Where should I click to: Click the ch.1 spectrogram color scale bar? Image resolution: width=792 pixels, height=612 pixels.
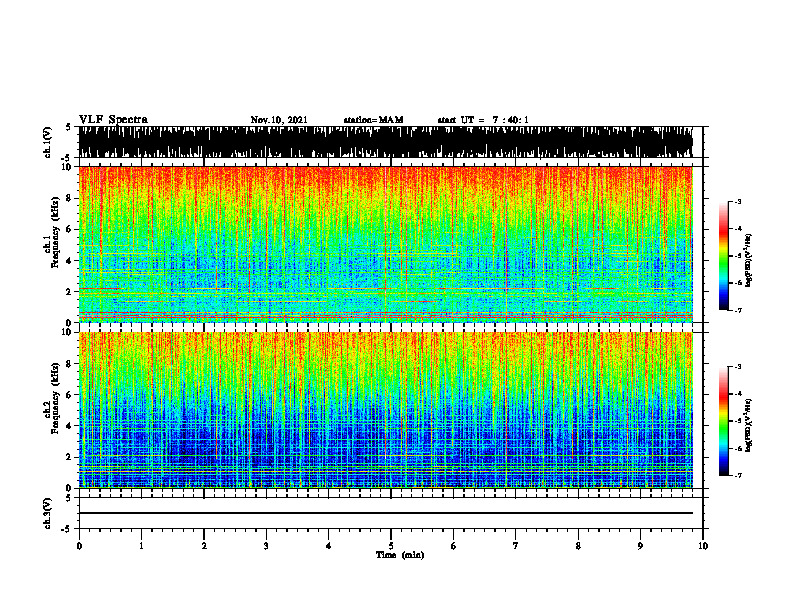(x=724, y=256)
